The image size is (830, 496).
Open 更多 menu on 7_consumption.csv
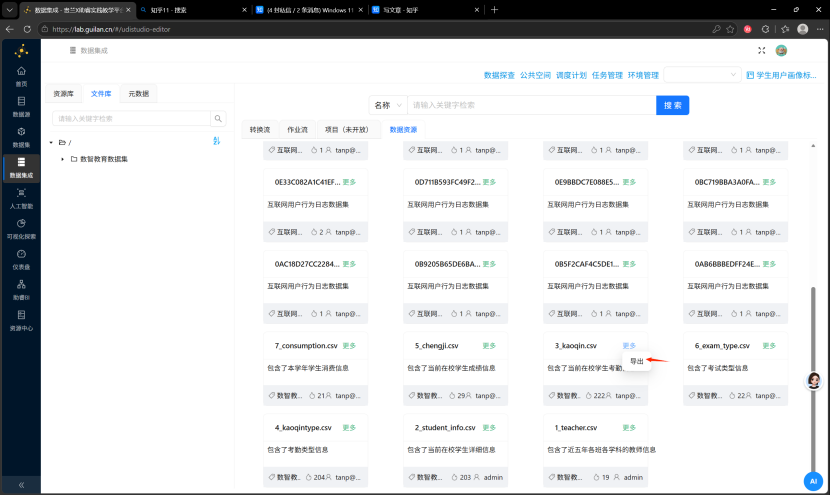point(349,346)
